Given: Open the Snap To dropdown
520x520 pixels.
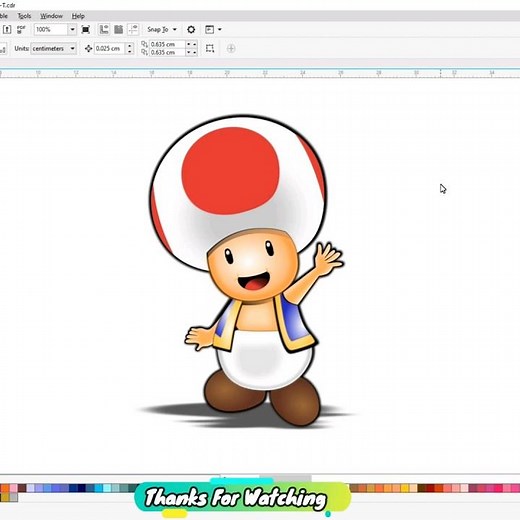Looking at the screenshot, I should (162, 29).
